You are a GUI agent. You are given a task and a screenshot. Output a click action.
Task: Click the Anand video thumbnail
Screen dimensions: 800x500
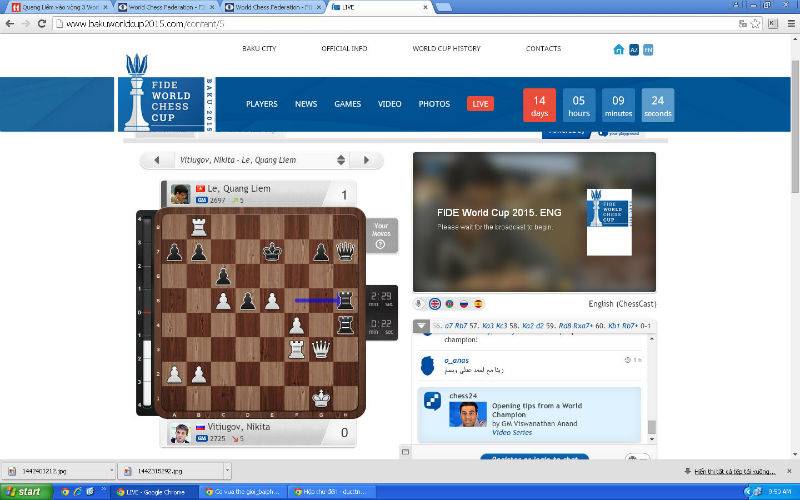click(468, 414)
